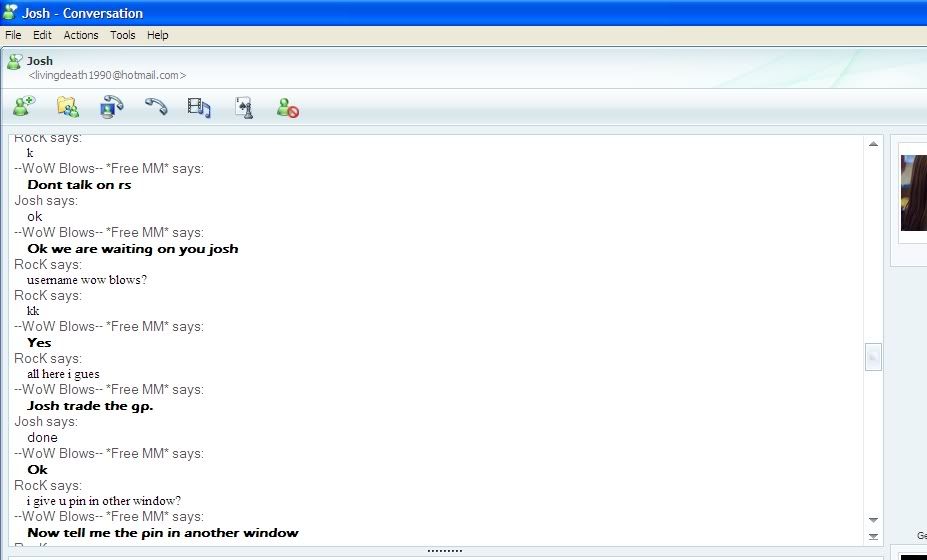Click Josh's email address livingdeath1990@hotmail.com

107,75
